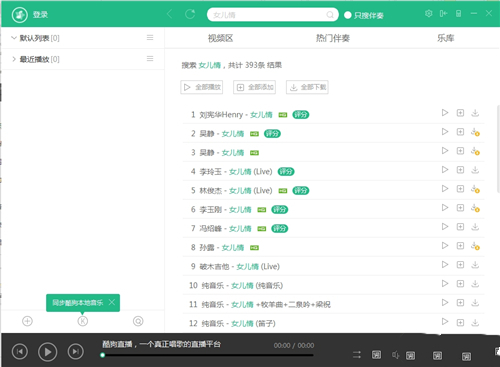
Task: Play song 1 刘宪华Henry - 女儿情
Action: point(445,113)
